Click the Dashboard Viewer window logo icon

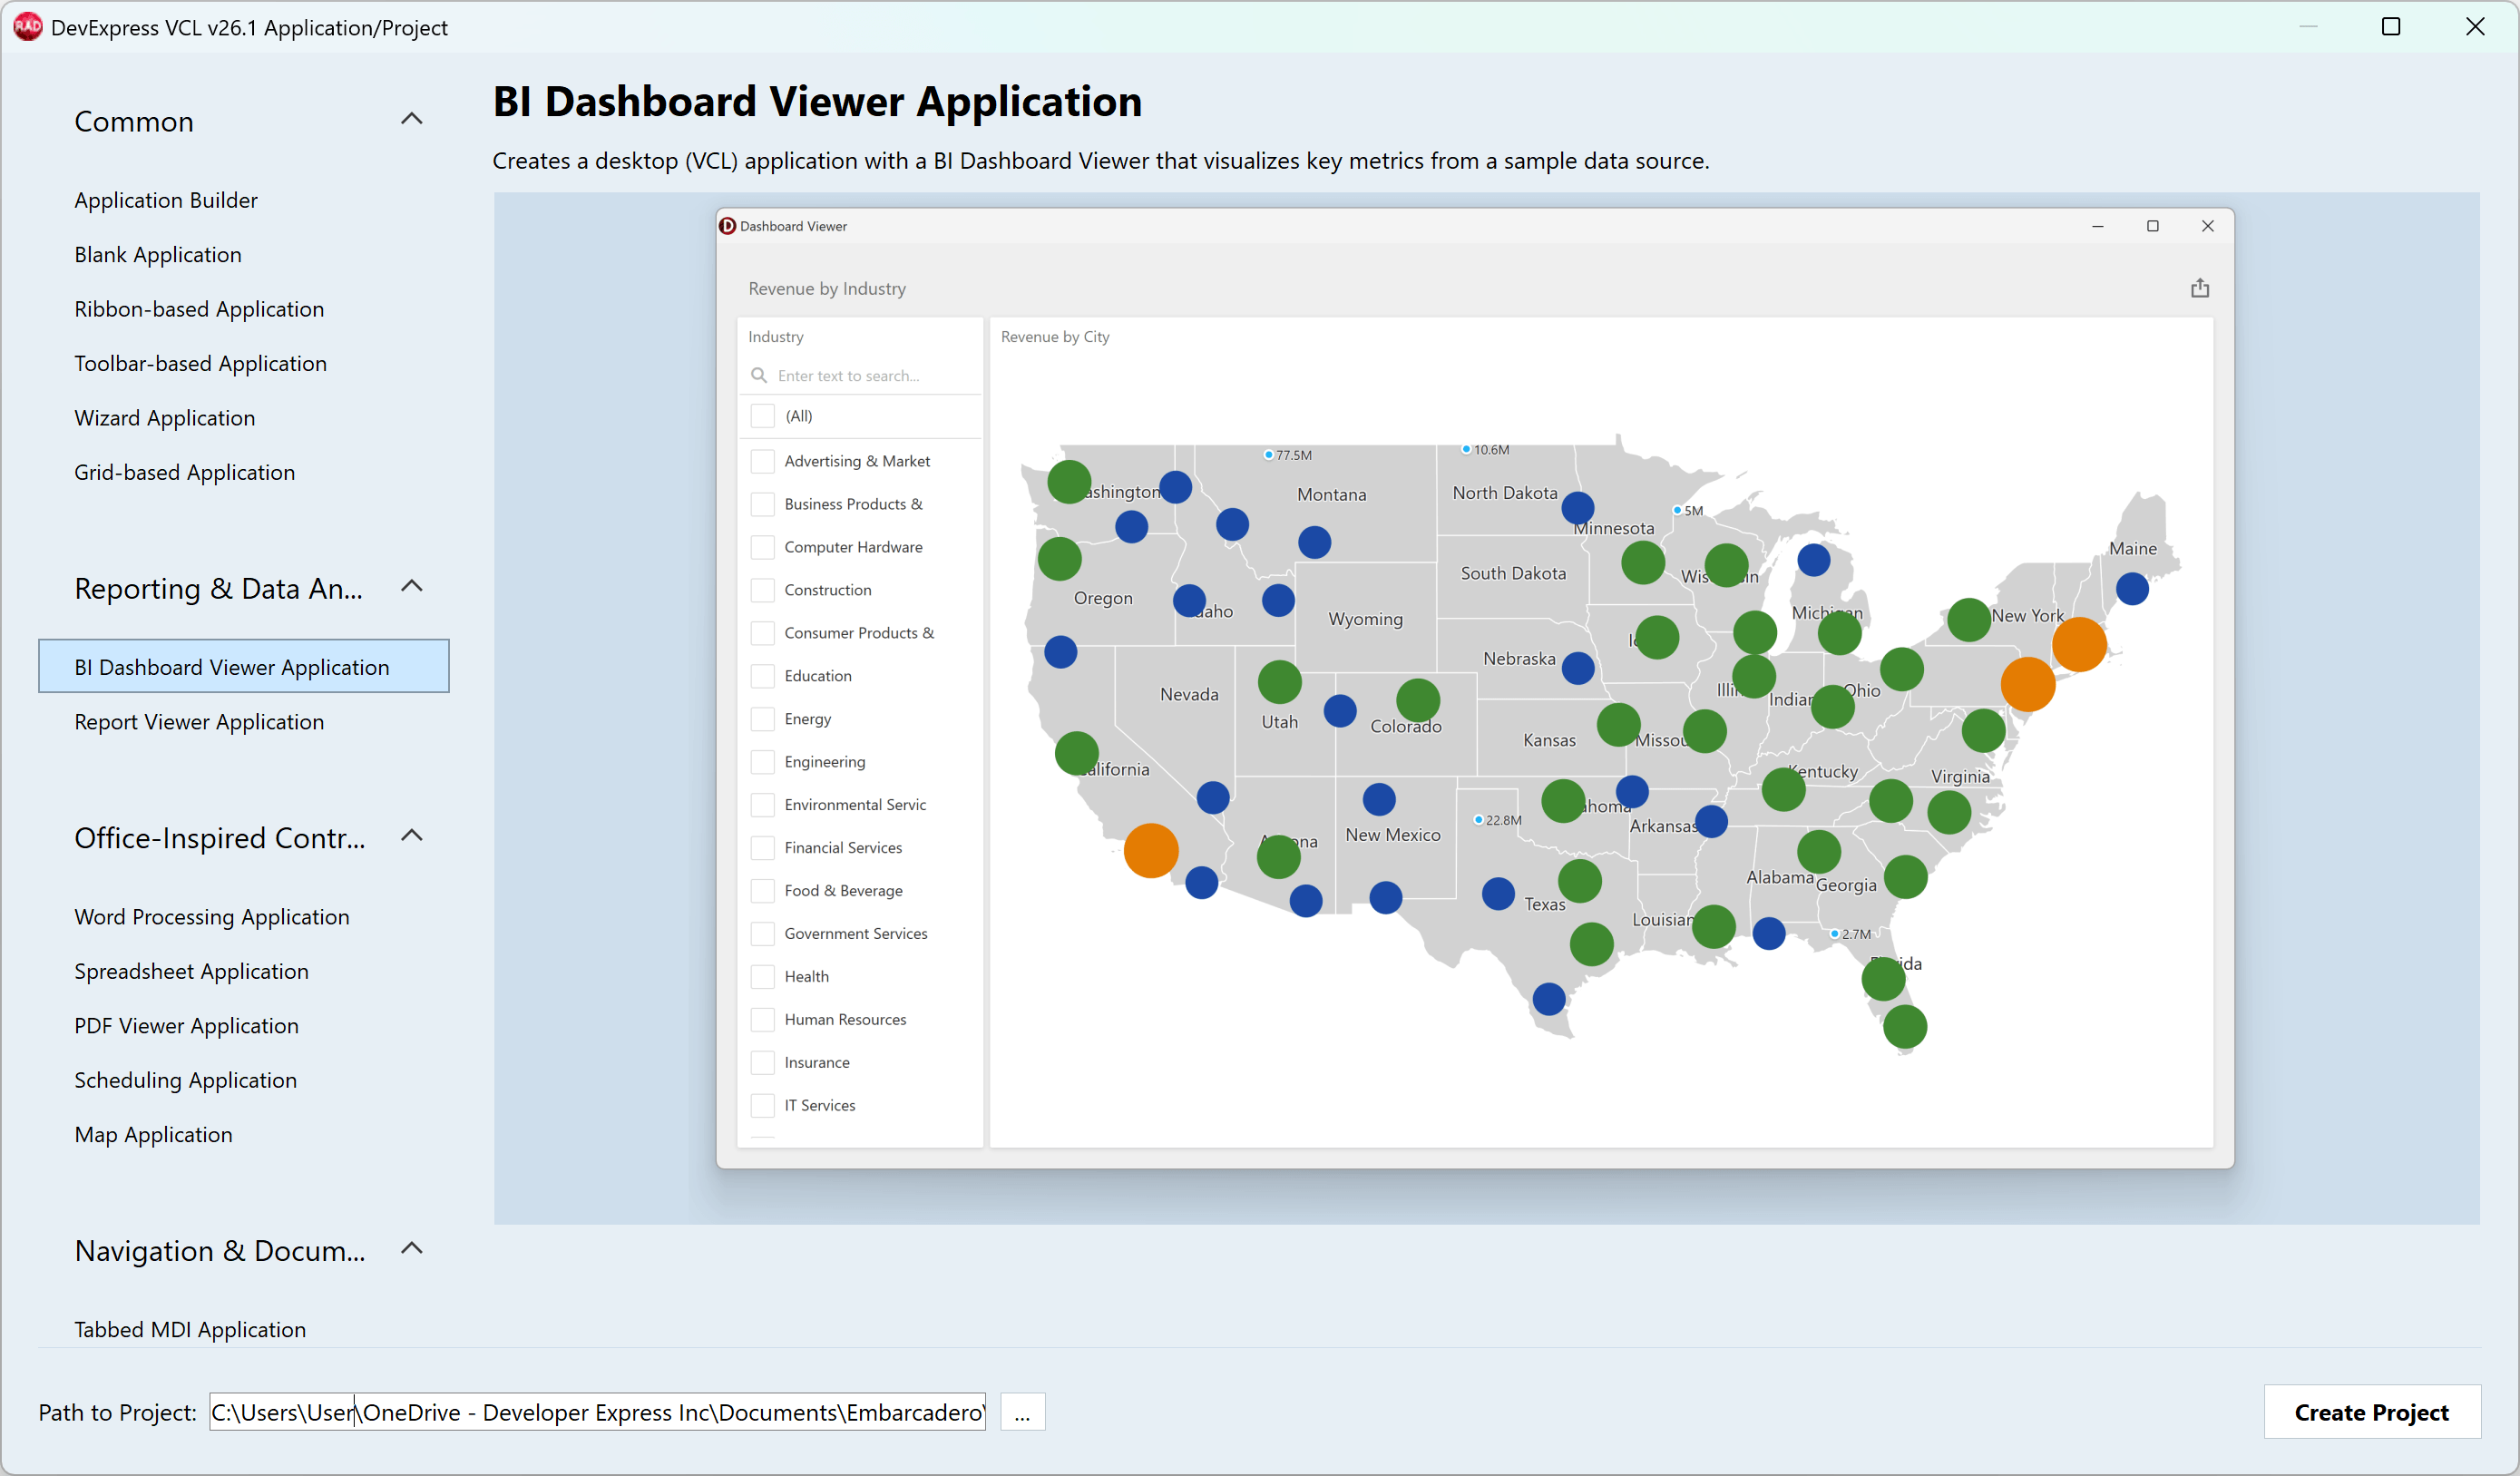(x=728, y=226)
